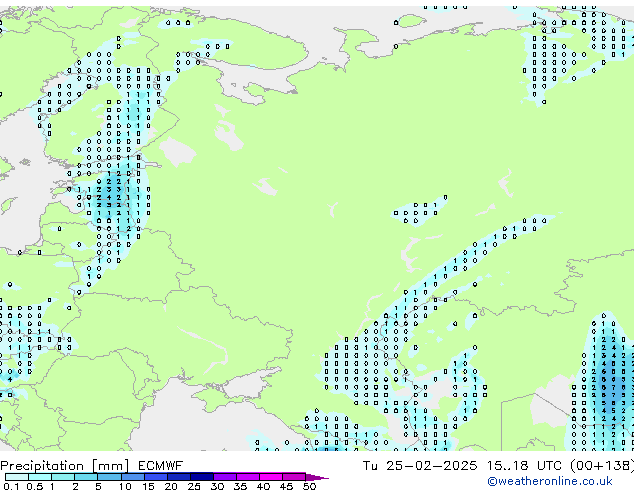The image size is (634, 490).
Task: Click the above-50 mm legend arrow tip
Action: coord(317,477)
